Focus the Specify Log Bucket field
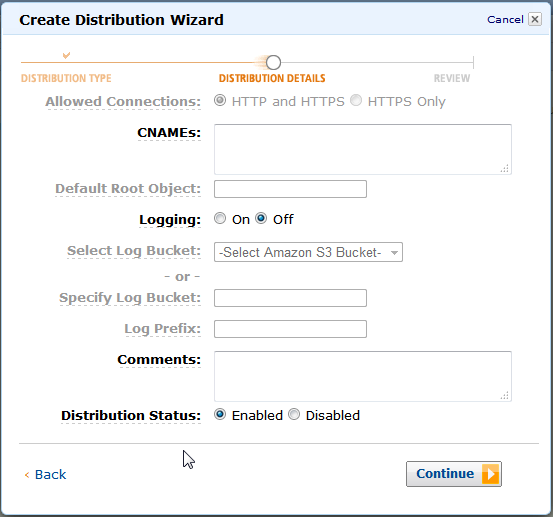Viewport: 553px width, 517px height. (x=290, y=298)
